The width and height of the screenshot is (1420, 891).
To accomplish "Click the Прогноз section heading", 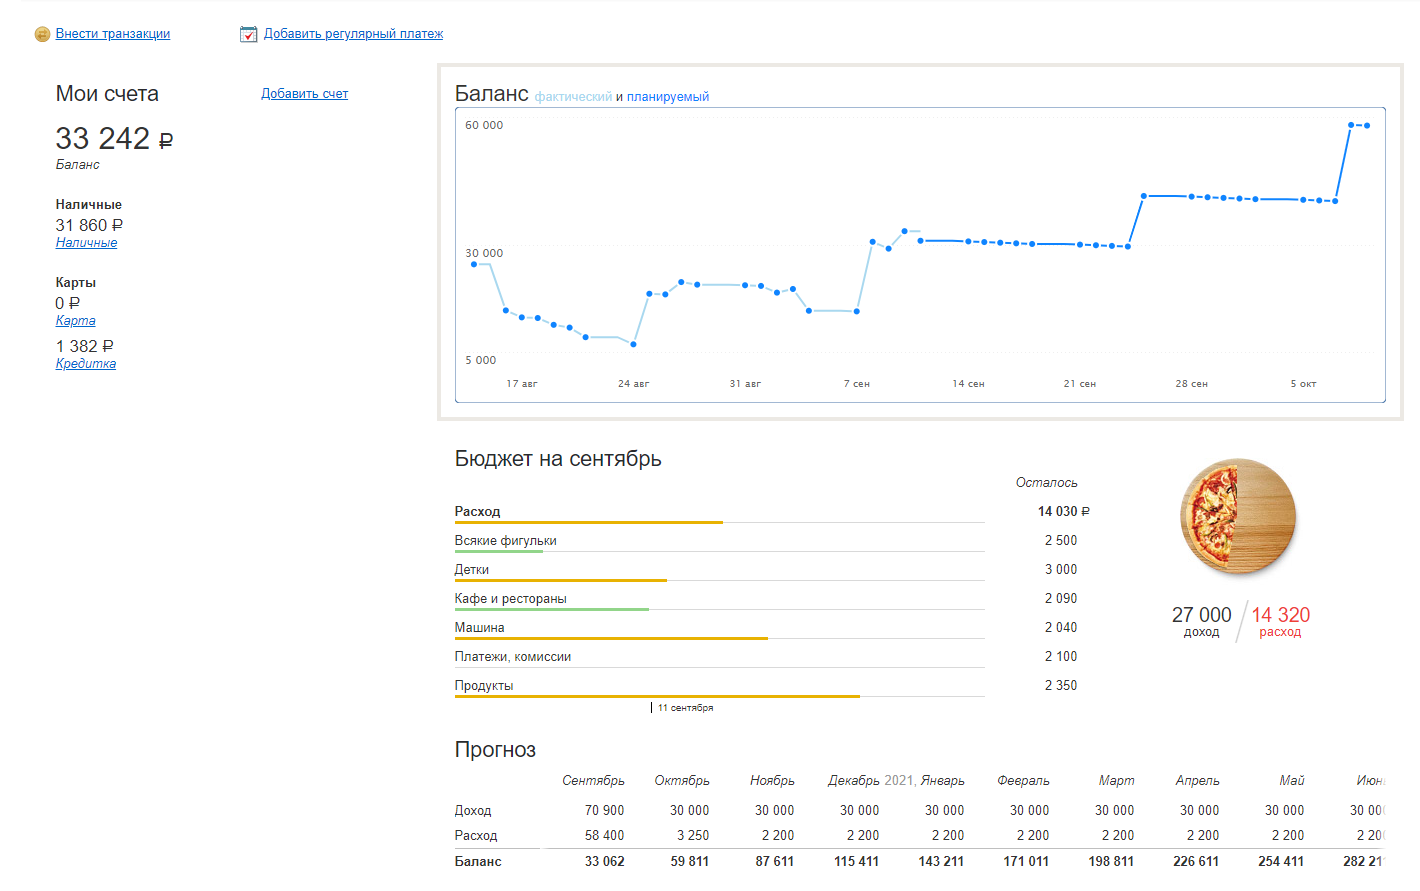I will (x=495, y=750).
